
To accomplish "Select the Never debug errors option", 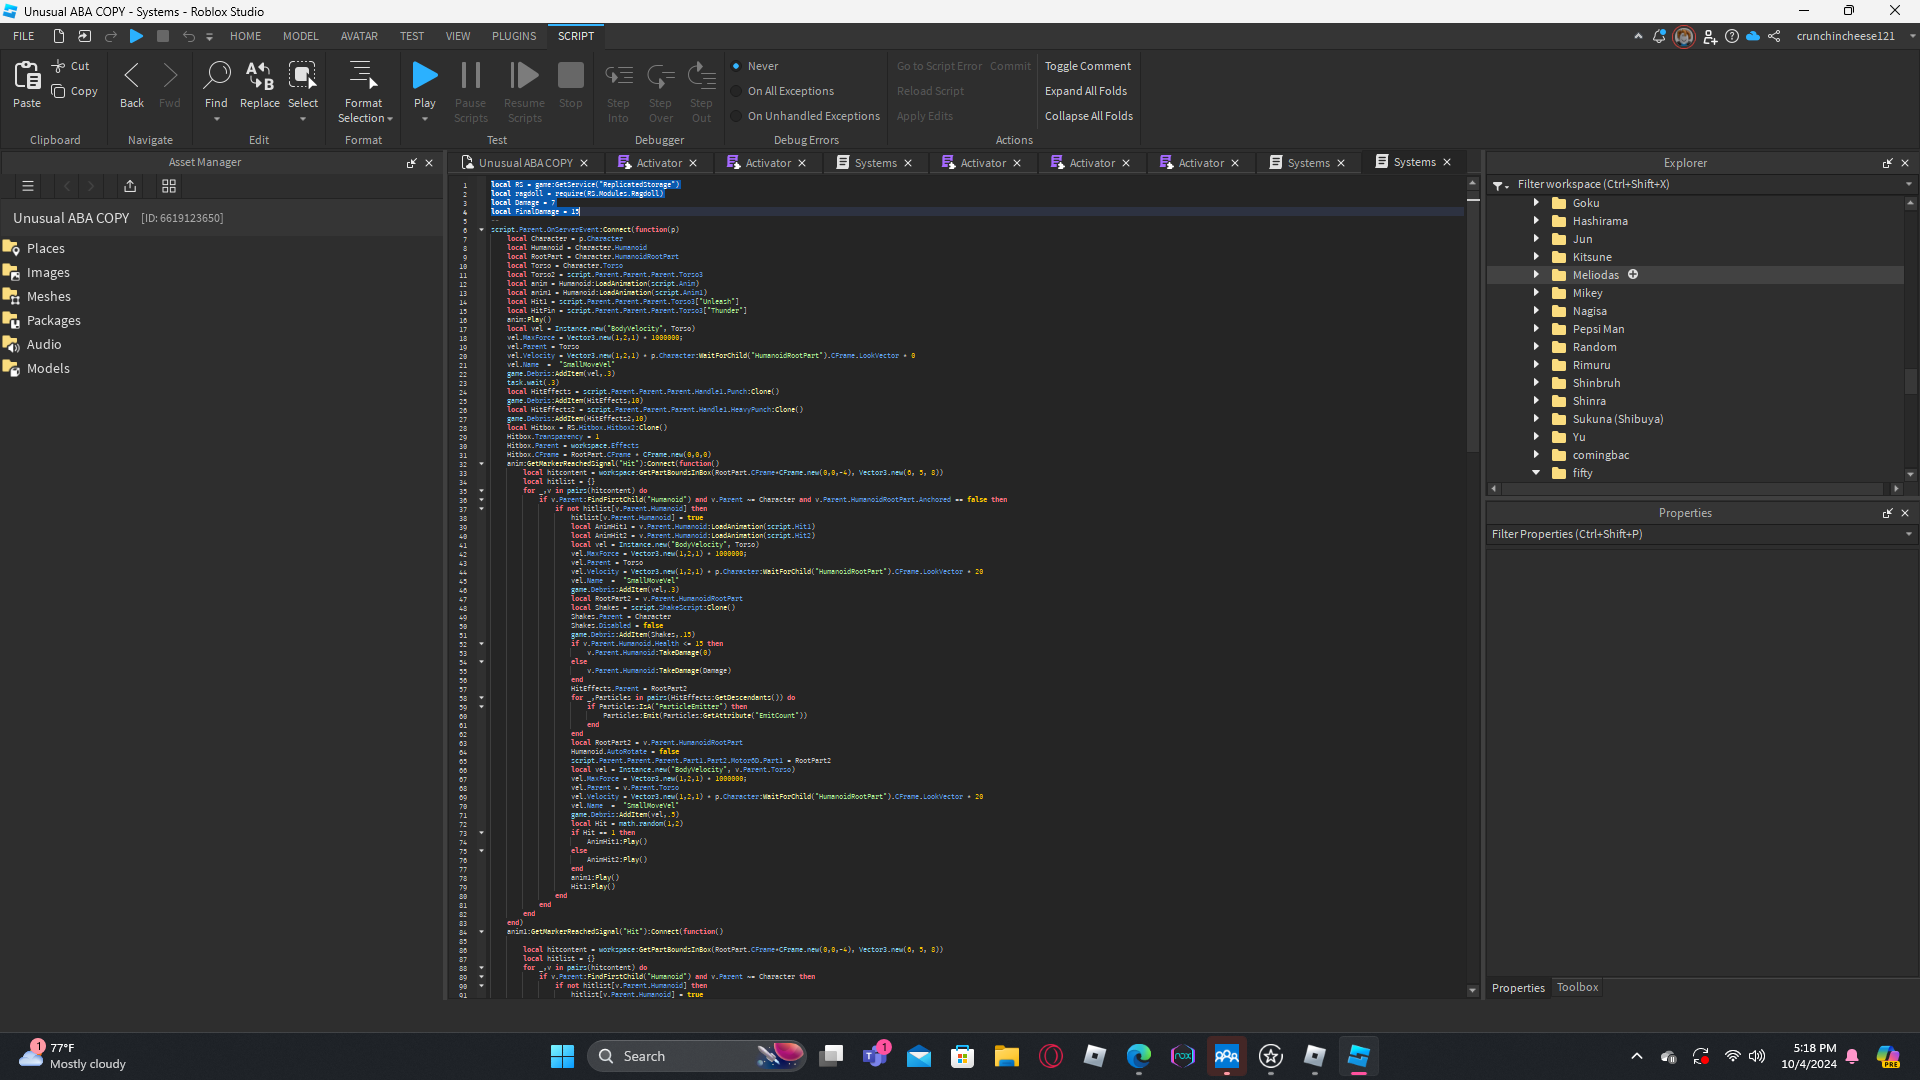I will coord(736,66).
